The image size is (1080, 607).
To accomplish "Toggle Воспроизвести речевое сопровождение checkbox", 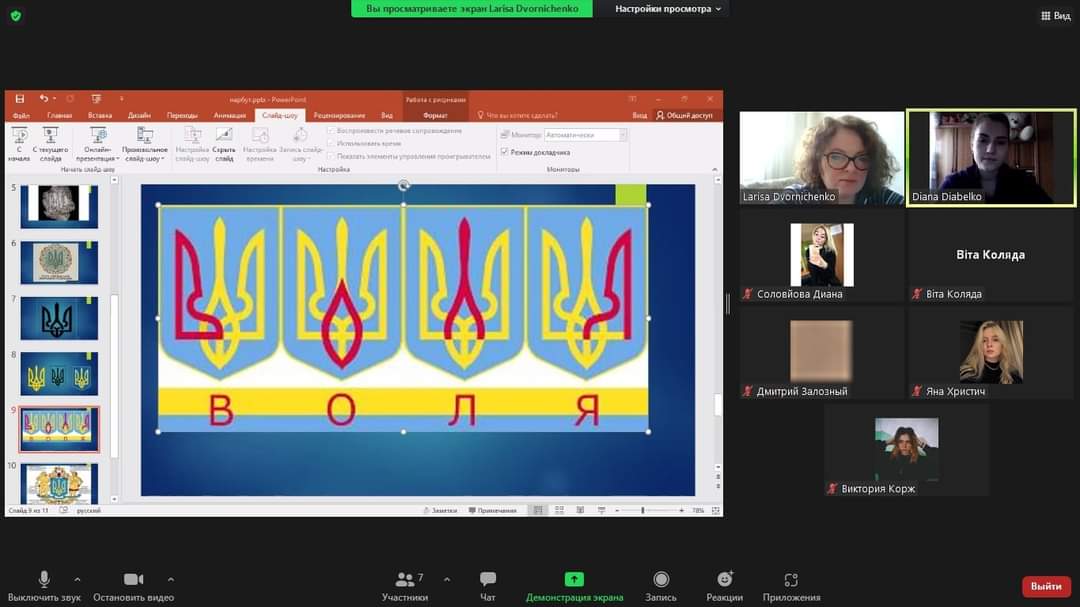I will click(x=331, y=131).
